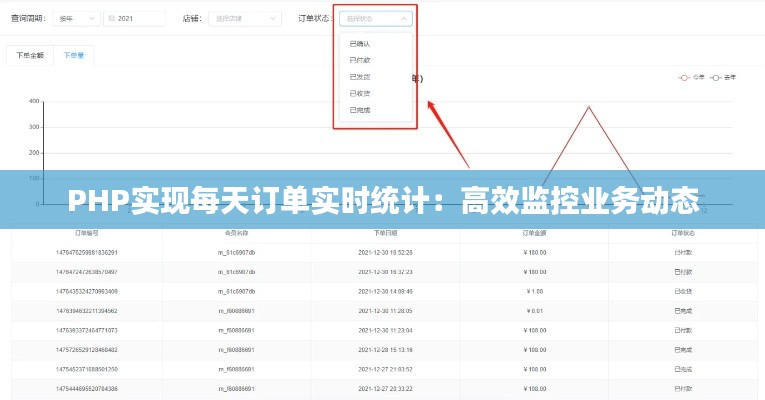Image resolution: width=765 pixels, height=400 pixels.
Task: Switch to the 下单量 tab
Action: [x=74, y=55]
